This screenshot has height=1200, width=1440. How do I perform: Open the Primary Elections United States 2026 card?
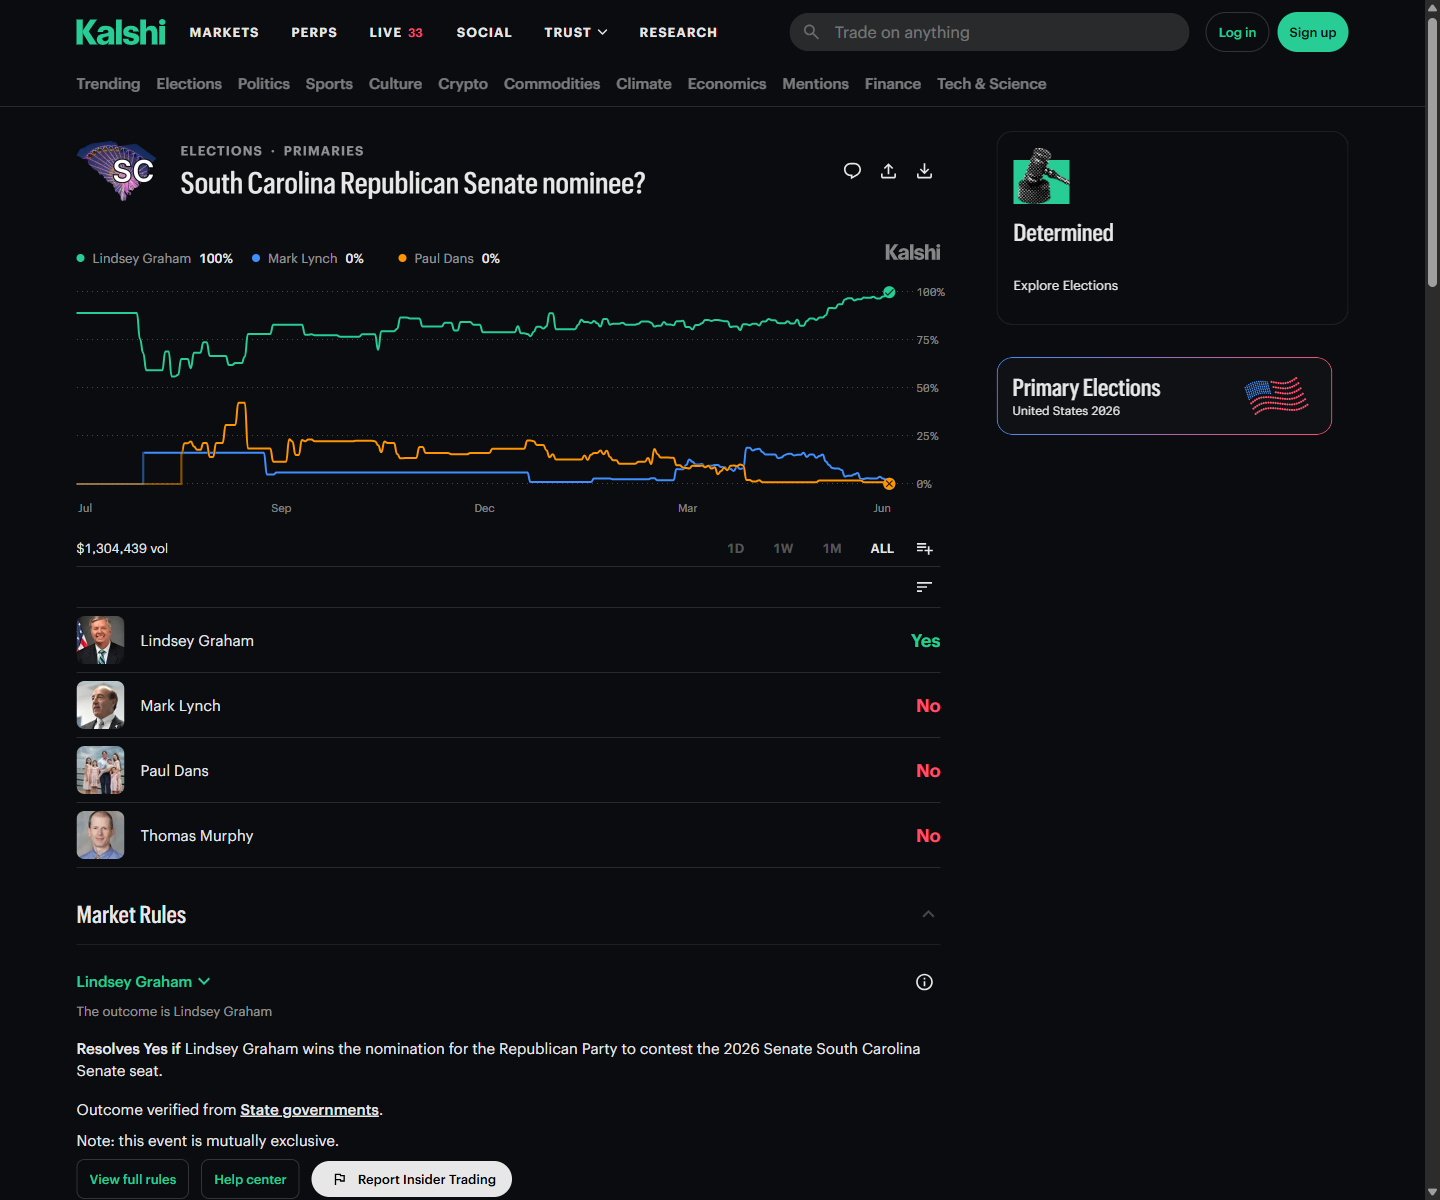1164,396
